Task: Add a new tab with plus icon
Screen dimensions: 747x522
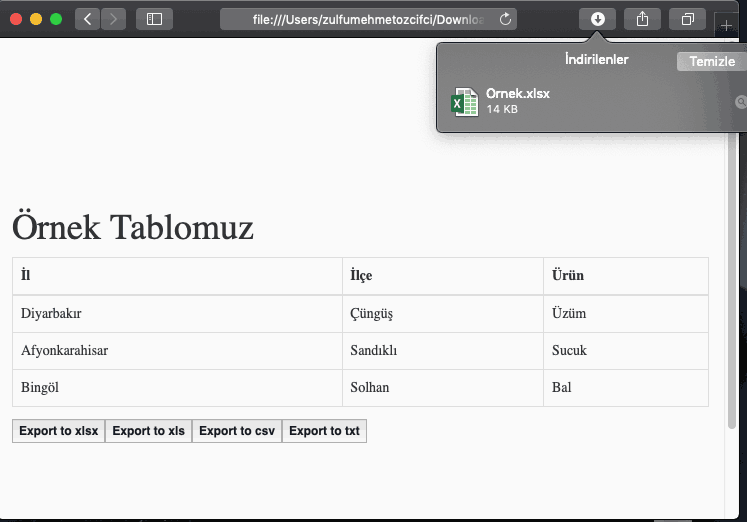Action: [726, 25]
